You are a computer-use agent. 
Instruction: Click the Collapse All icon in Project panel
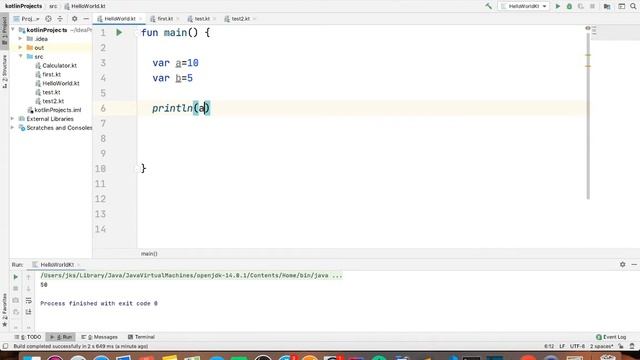(60, 19)
